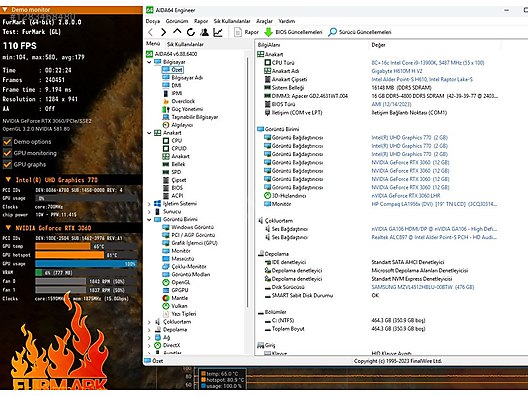Click the BilgiAlanı column header
The width and height of the screenshot is (528, 396).
269,45
